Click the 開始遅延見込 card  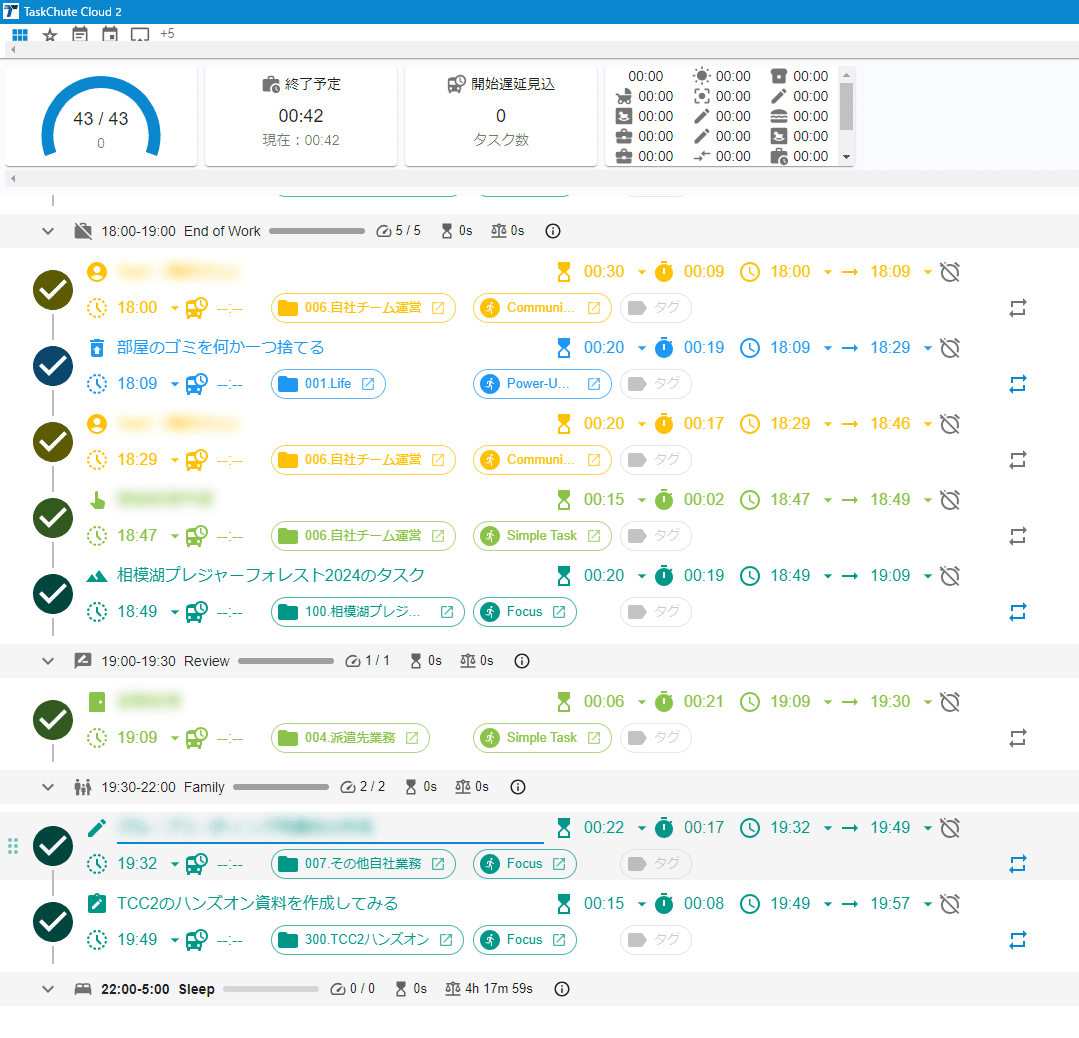click(x=501, y=116)
